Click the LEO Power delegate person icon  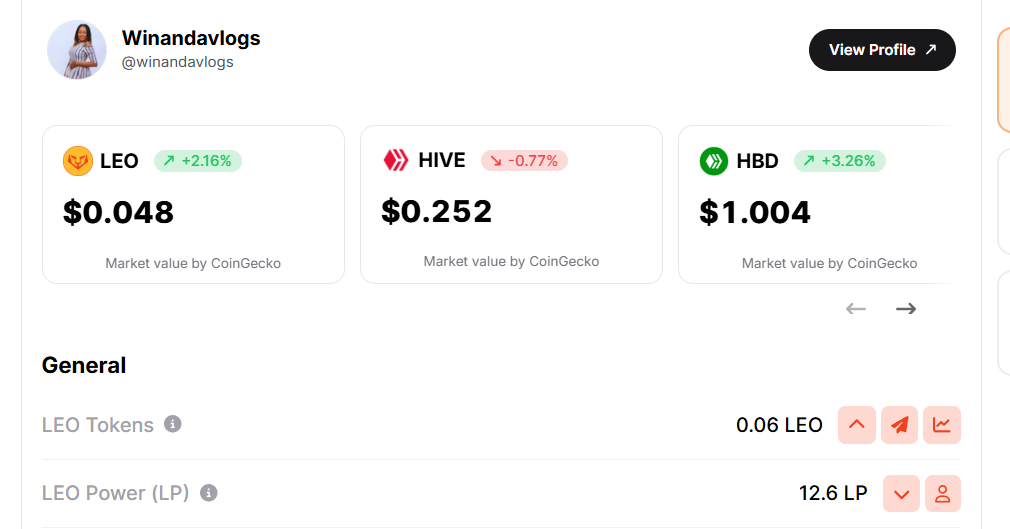(x=942, y=493)
